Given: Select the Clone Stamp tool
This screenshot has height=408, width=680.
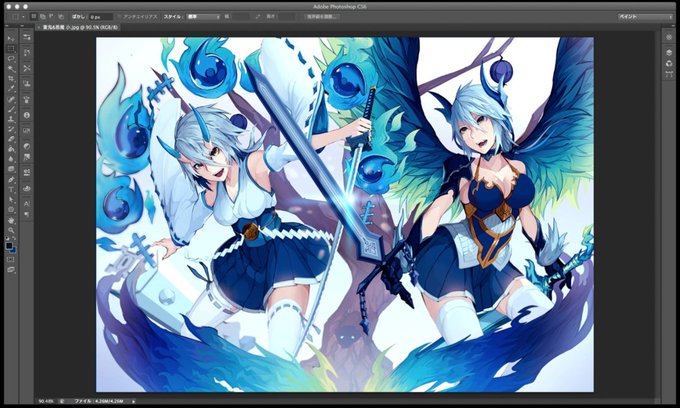Looking at the screenshot, I should pyautogui.click(x=11, y=118).
